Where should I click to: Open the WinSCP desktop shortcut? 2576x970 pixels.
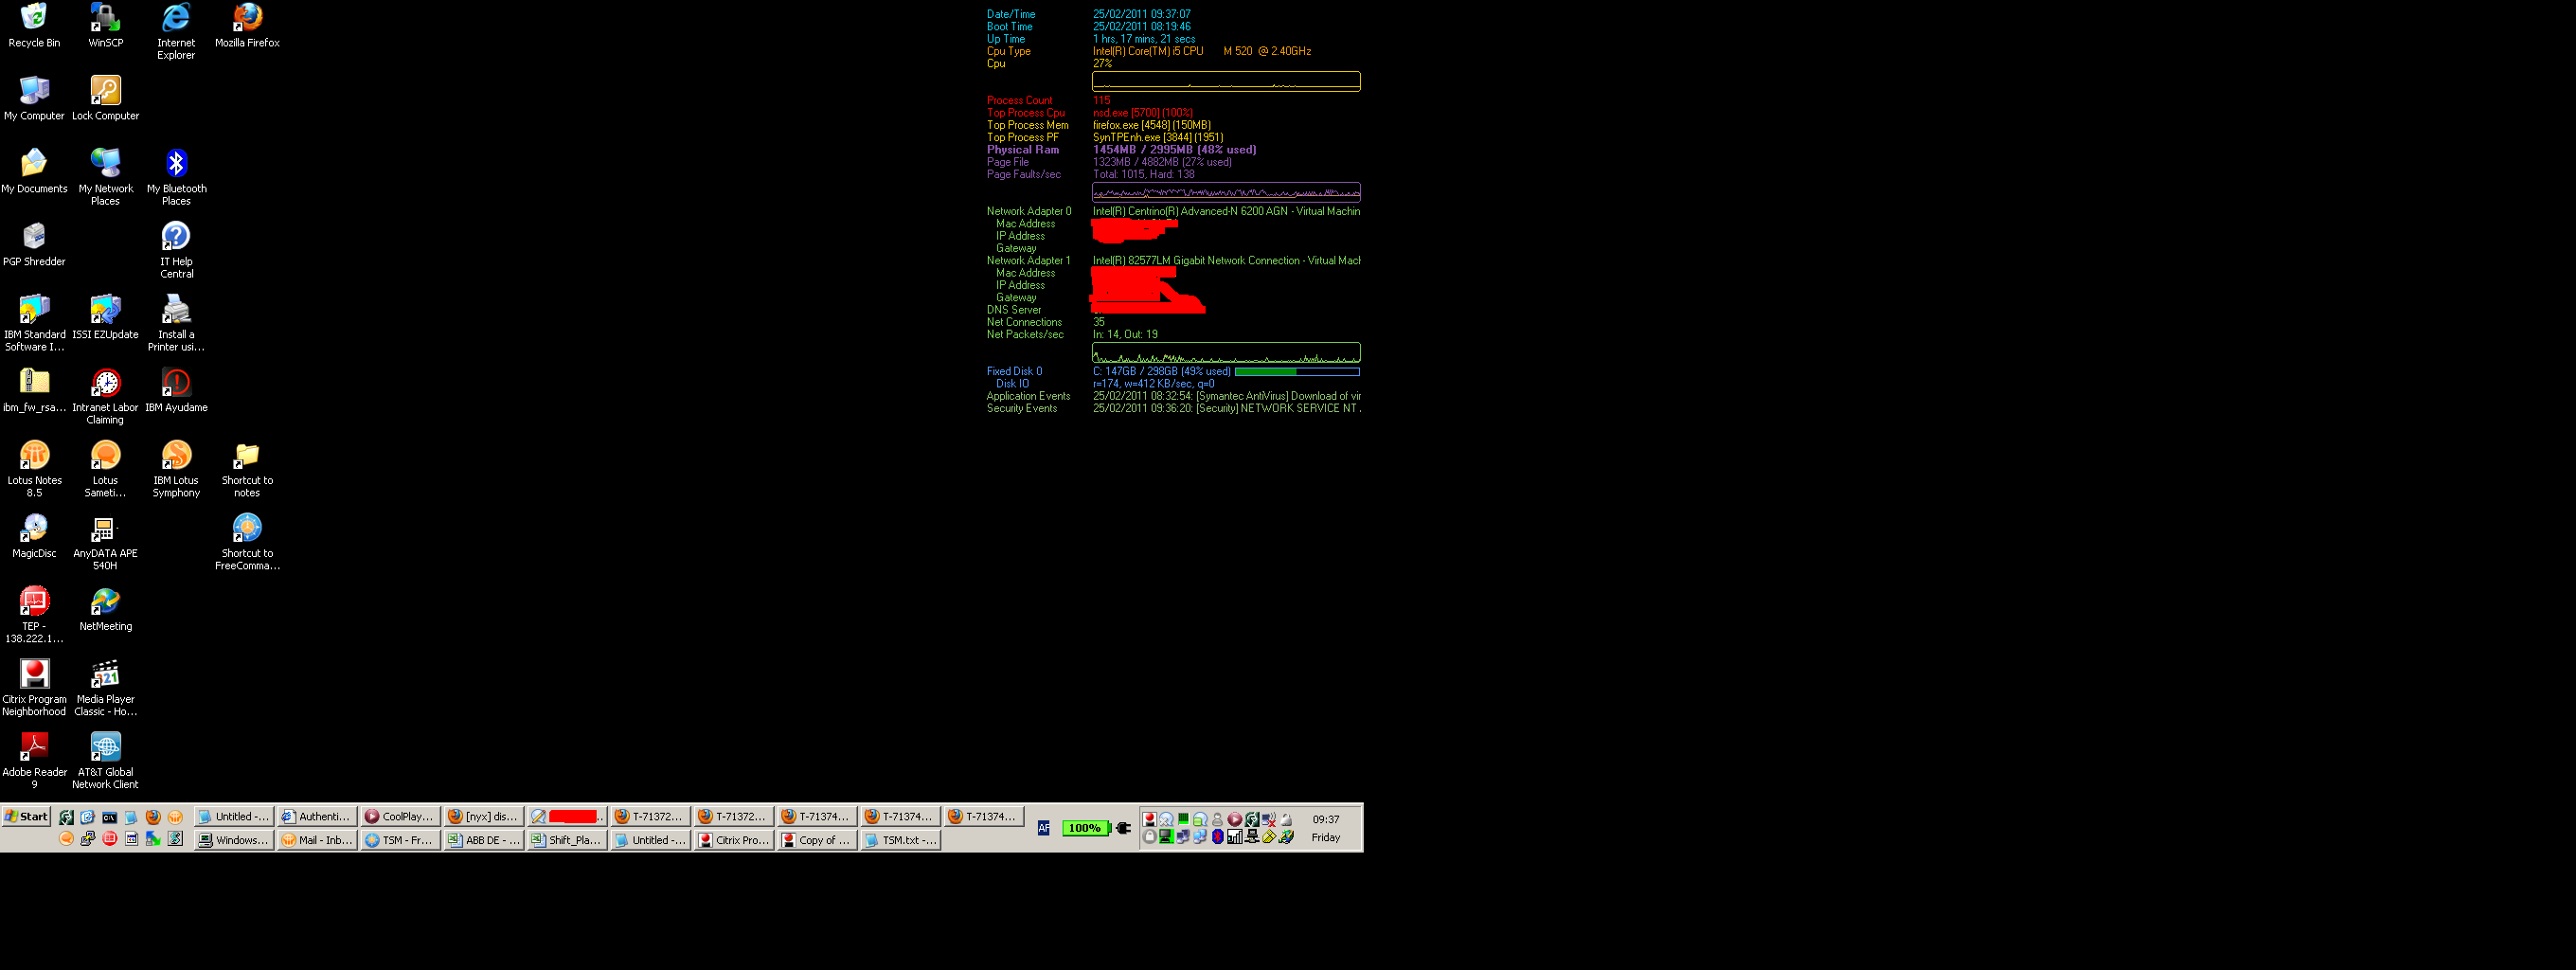(105, 20)
